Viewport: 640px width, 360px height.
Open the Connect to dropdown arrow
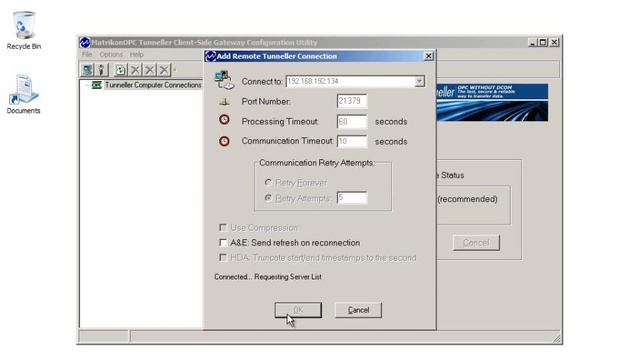coord(419,81)
